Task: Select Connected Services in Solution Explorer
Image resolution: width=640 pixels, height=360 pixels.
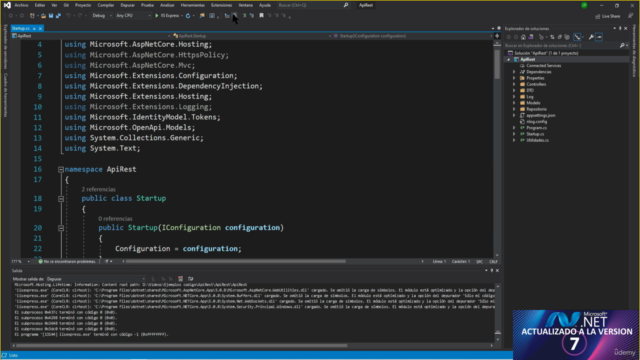Action: tap(543, 66)
